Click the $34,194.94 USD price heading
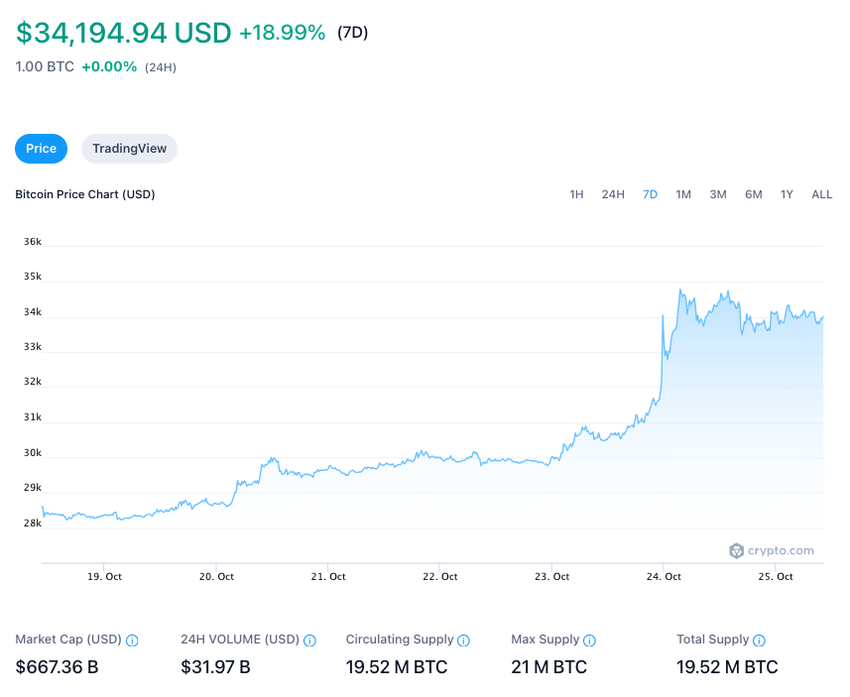 (x=123, y=33)
